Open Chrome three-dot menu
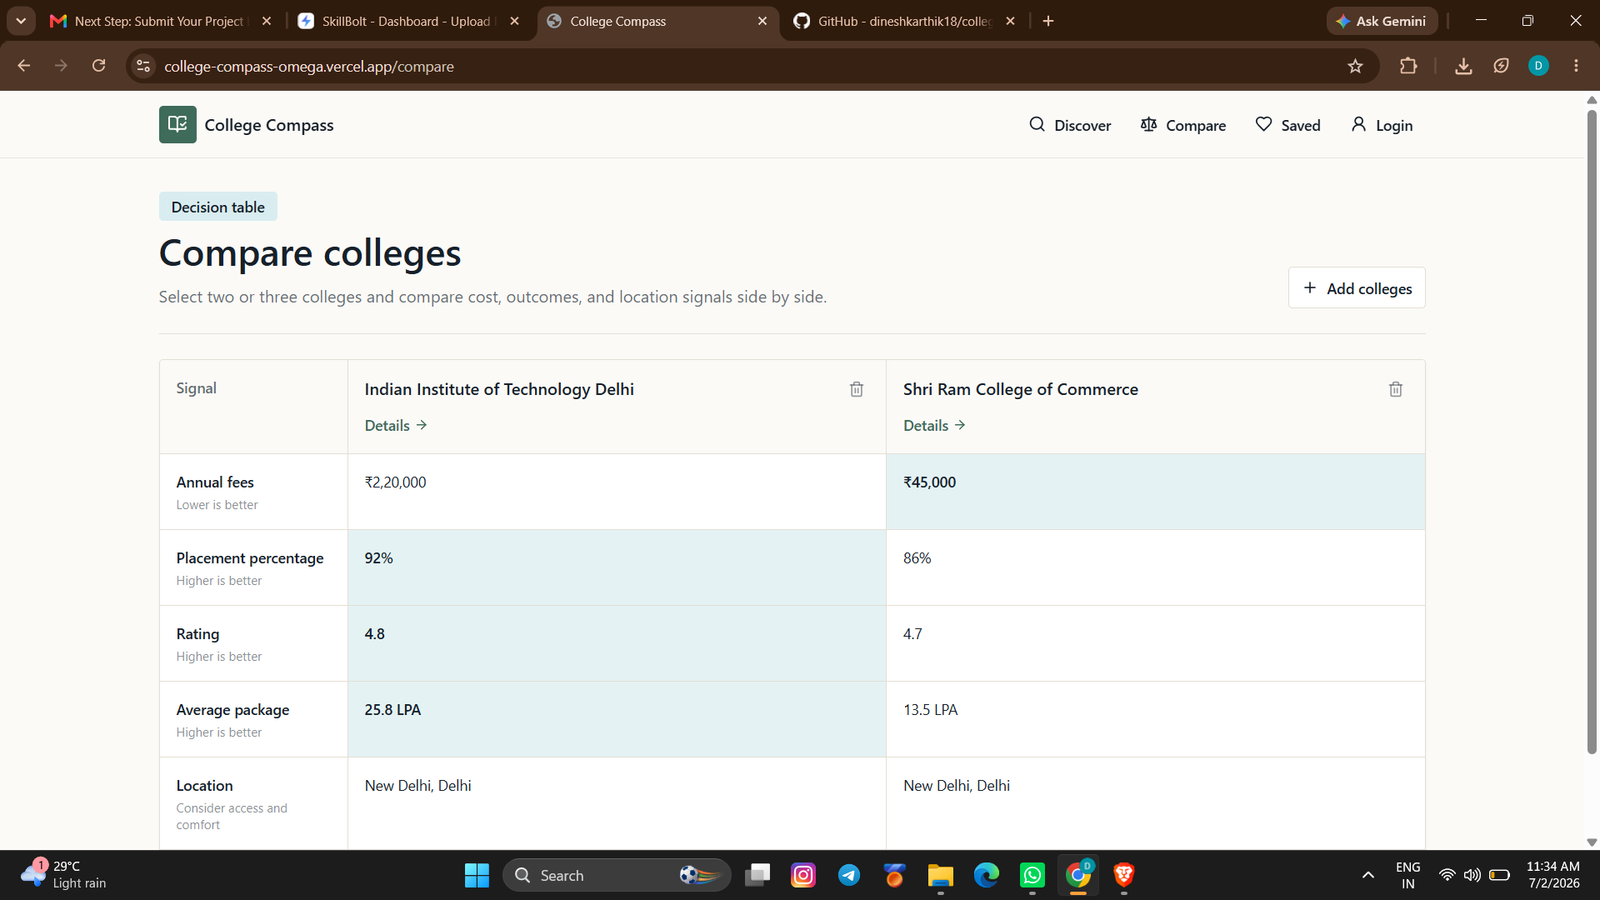The height and width of the screenshot is (900, 1600). point(1576,66)
